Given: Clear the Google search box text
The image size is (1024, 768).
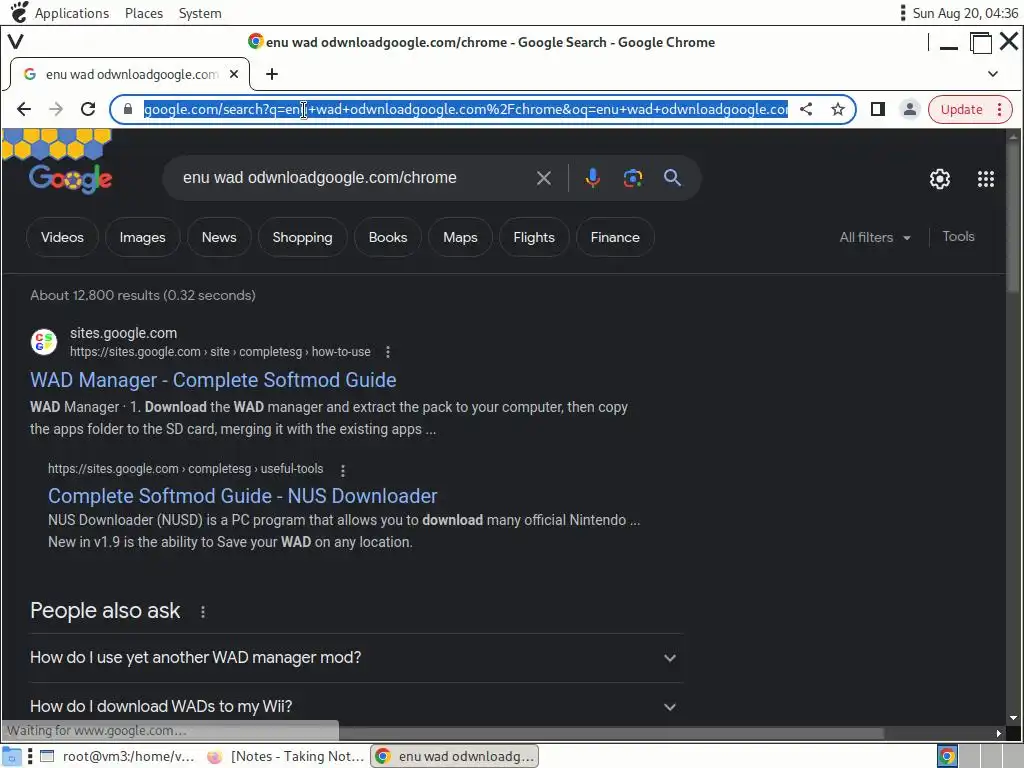Looking at the screenshot, I should pyautogui.click(x=543, y=178).
